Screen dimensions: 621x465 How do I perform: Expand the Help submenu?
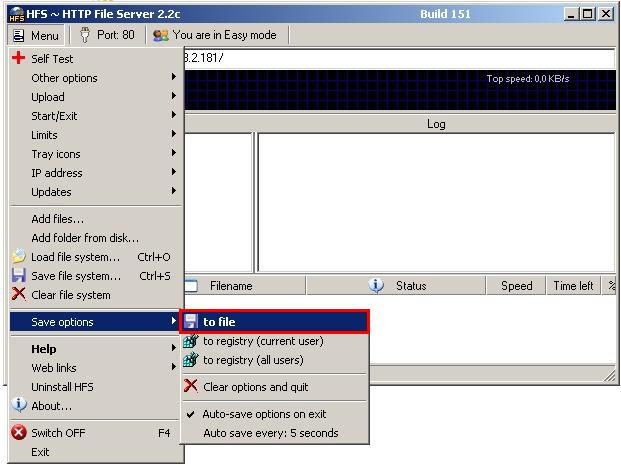click(96, 349)
